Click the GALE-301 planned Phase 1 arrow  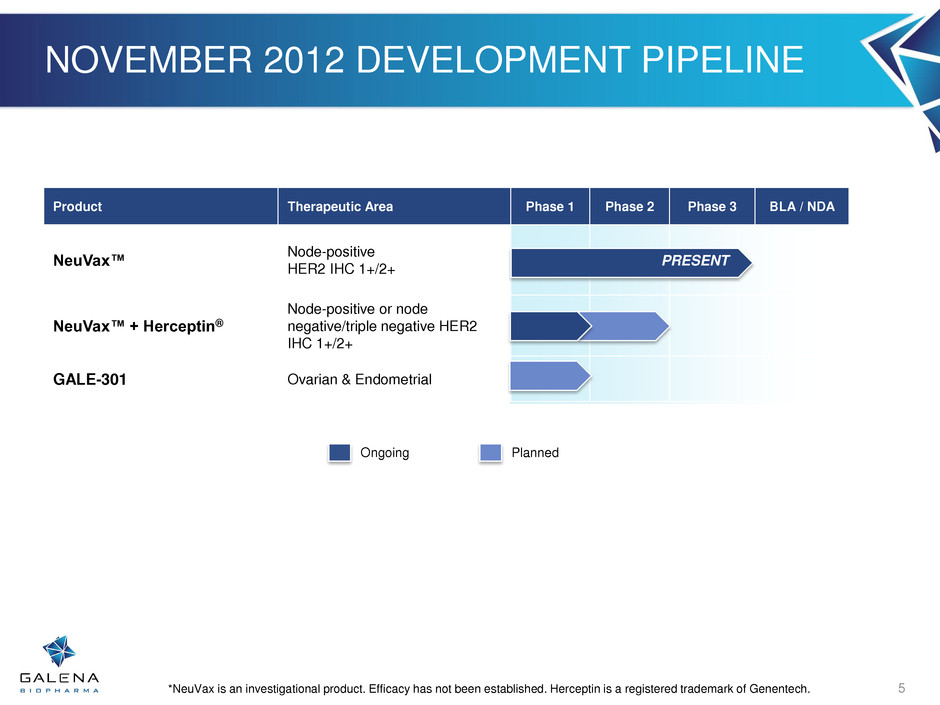550,376
